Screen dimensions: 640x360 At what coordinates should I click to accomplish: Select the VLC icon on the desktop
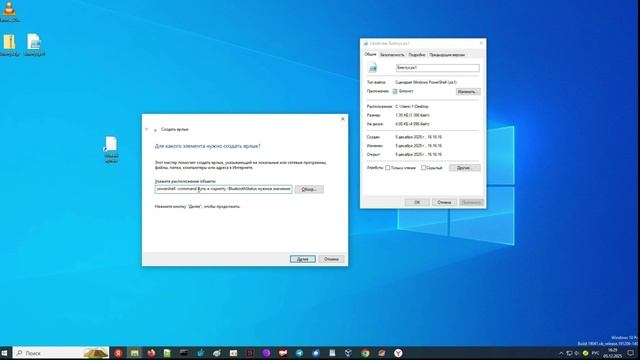[x=9, y=11]
